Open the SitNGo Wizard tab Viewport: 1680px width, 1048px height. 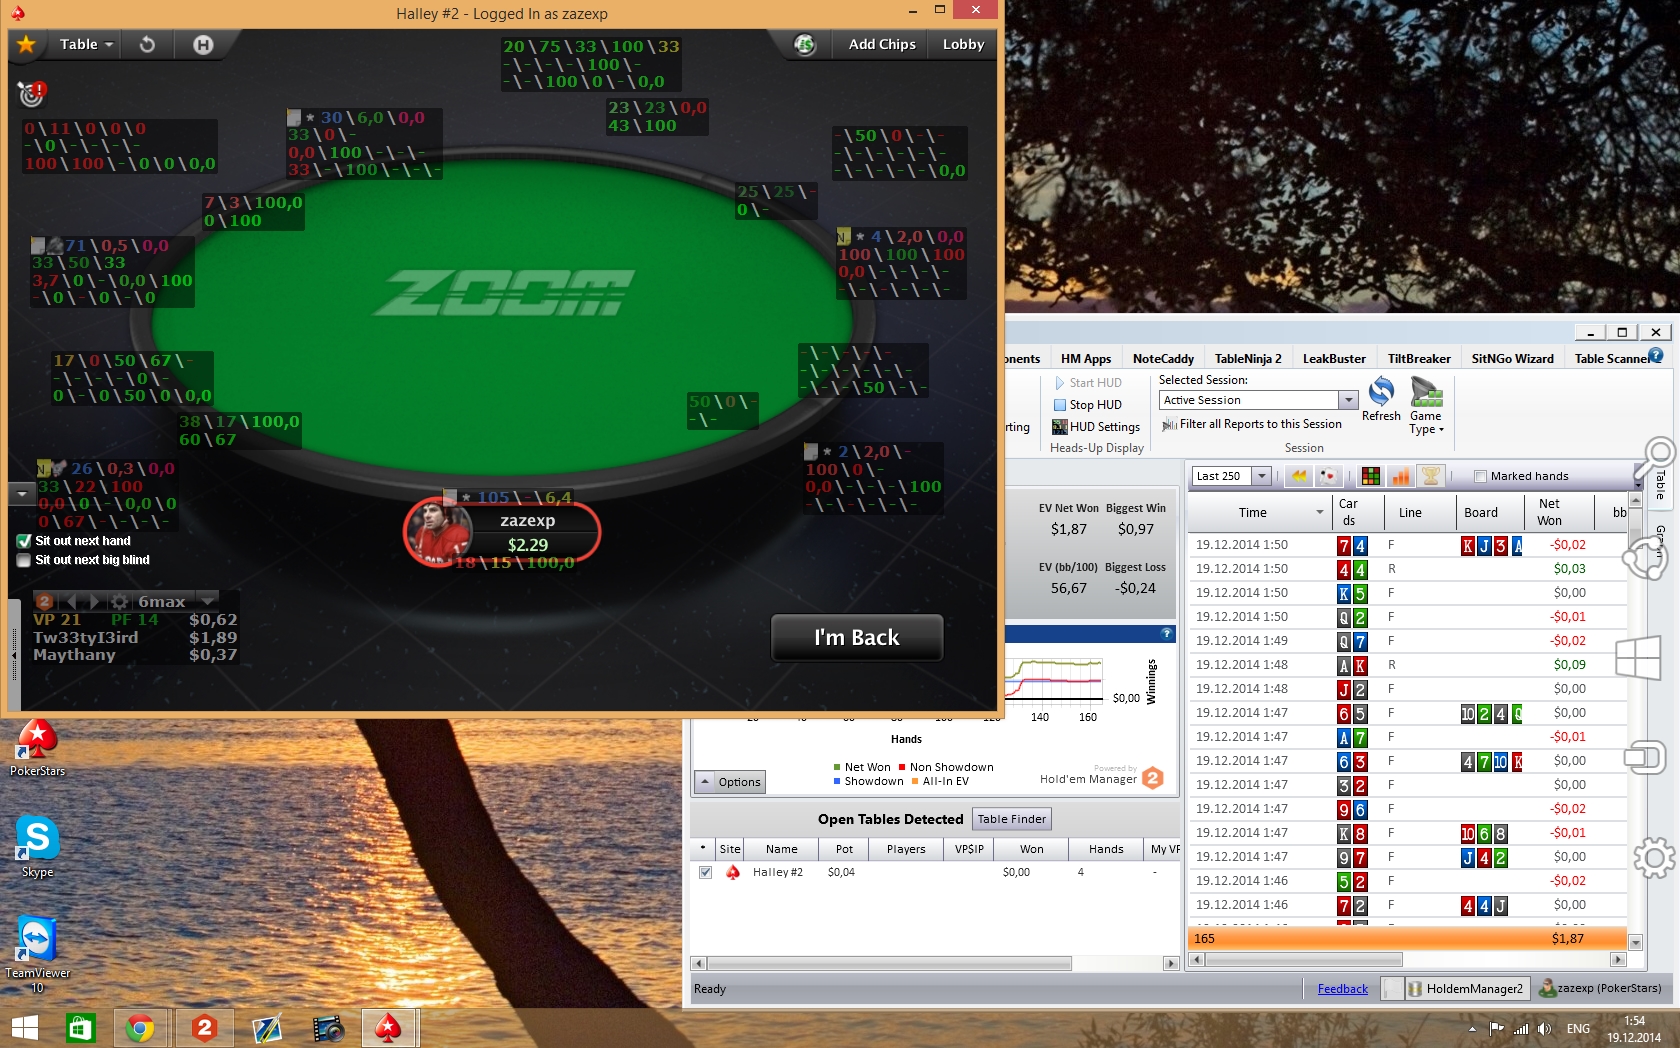pos(1512,359)
